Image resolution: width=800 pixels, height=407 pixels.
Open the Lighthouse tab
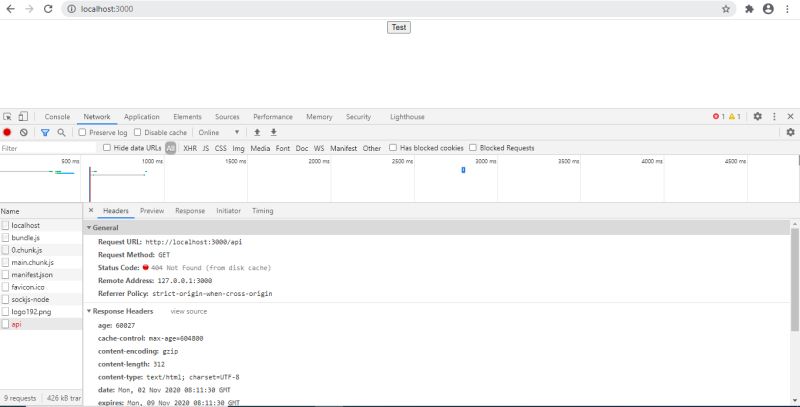[x=407, y=116]
